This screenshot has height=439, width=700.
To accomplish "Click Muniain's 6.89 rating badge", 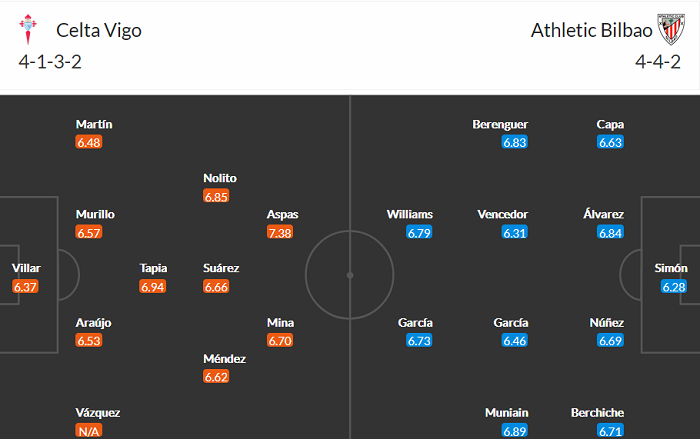I will (514, 431).
